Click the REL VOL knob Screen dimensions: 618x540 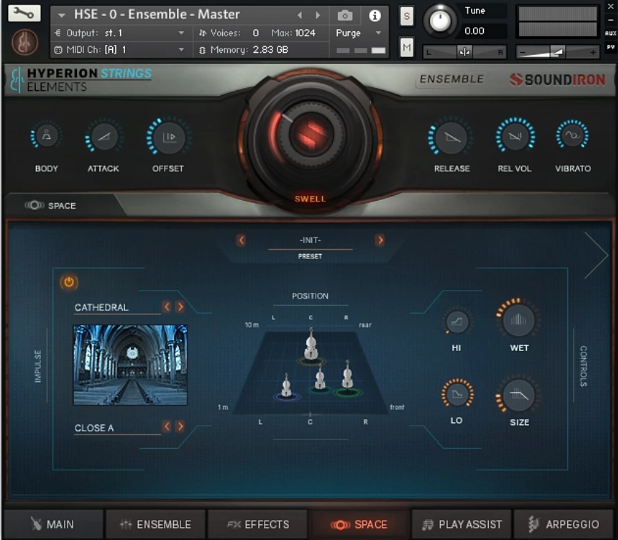pyautogui.click(x=515, y=136)
